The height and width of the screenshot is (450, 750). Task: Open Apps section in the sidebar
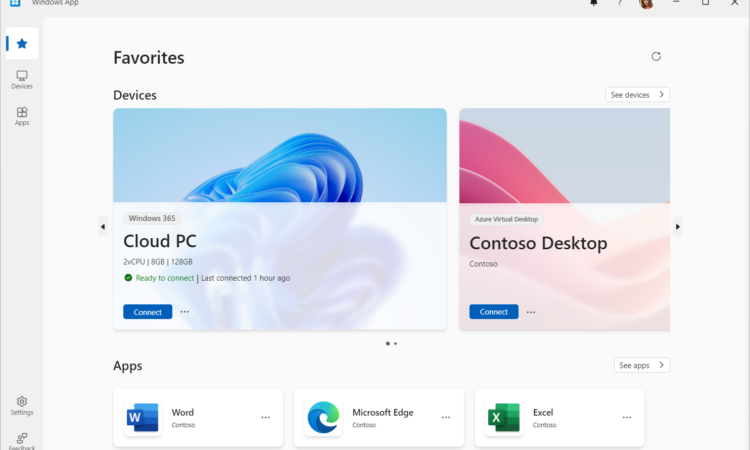click(22, 116)
